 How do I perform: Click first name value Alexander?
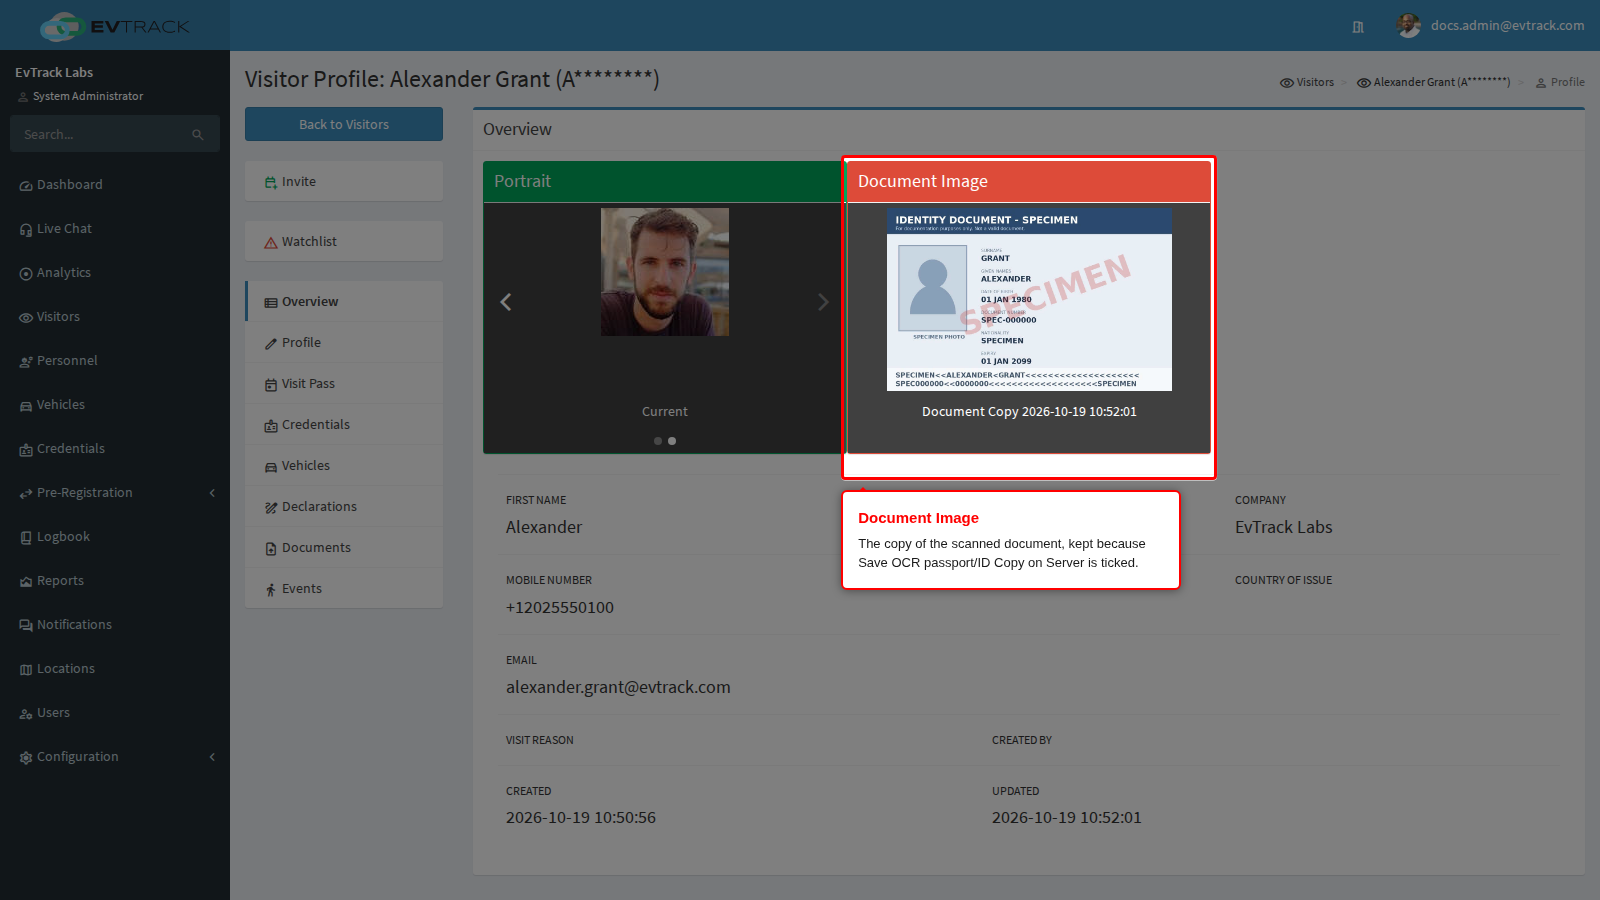click(x=544, y=527)
